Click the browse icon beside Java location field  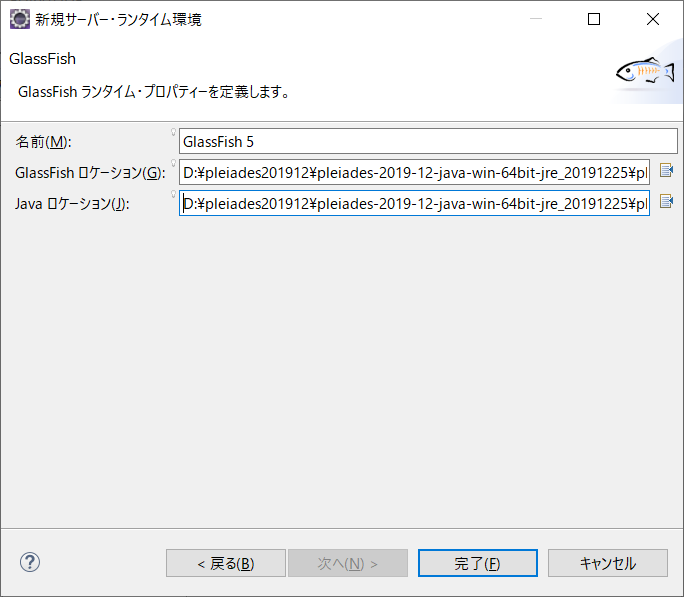(666, 201)
